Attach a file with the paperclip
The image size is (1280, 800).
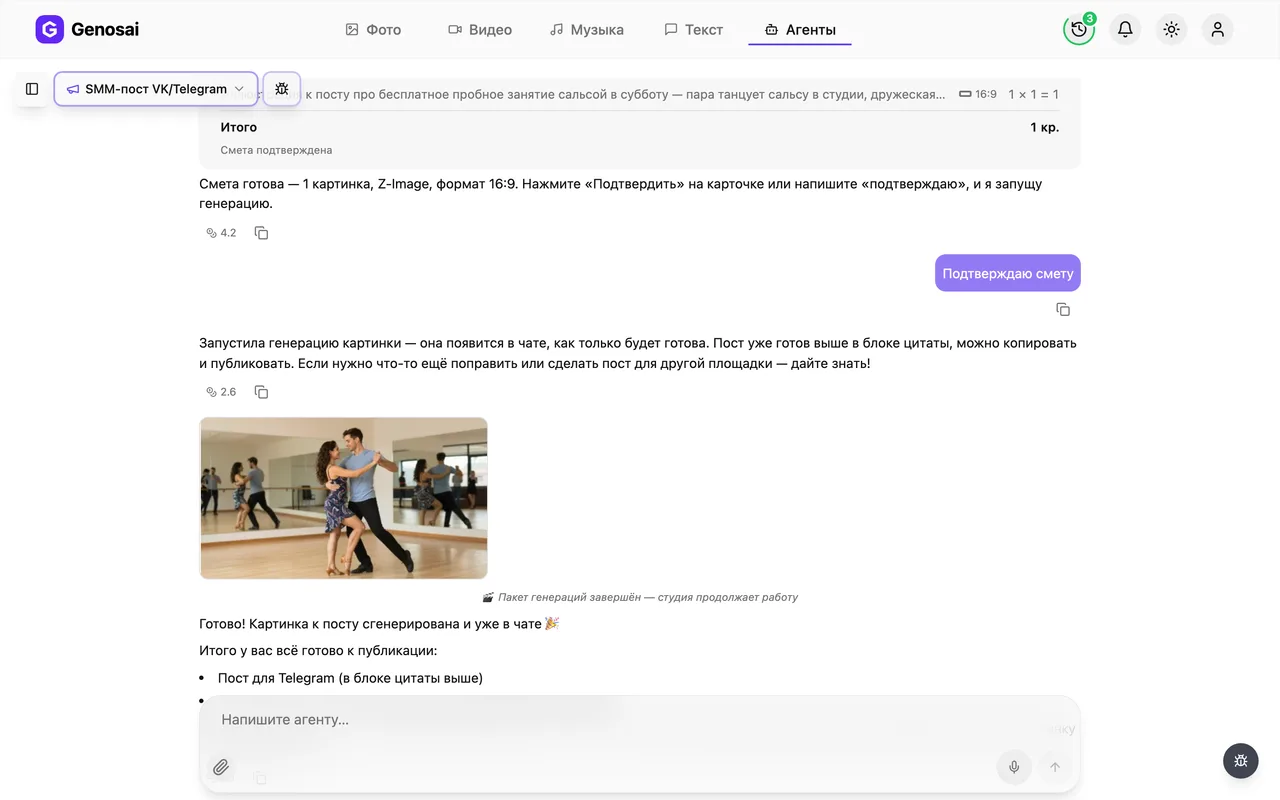point(221,767)
